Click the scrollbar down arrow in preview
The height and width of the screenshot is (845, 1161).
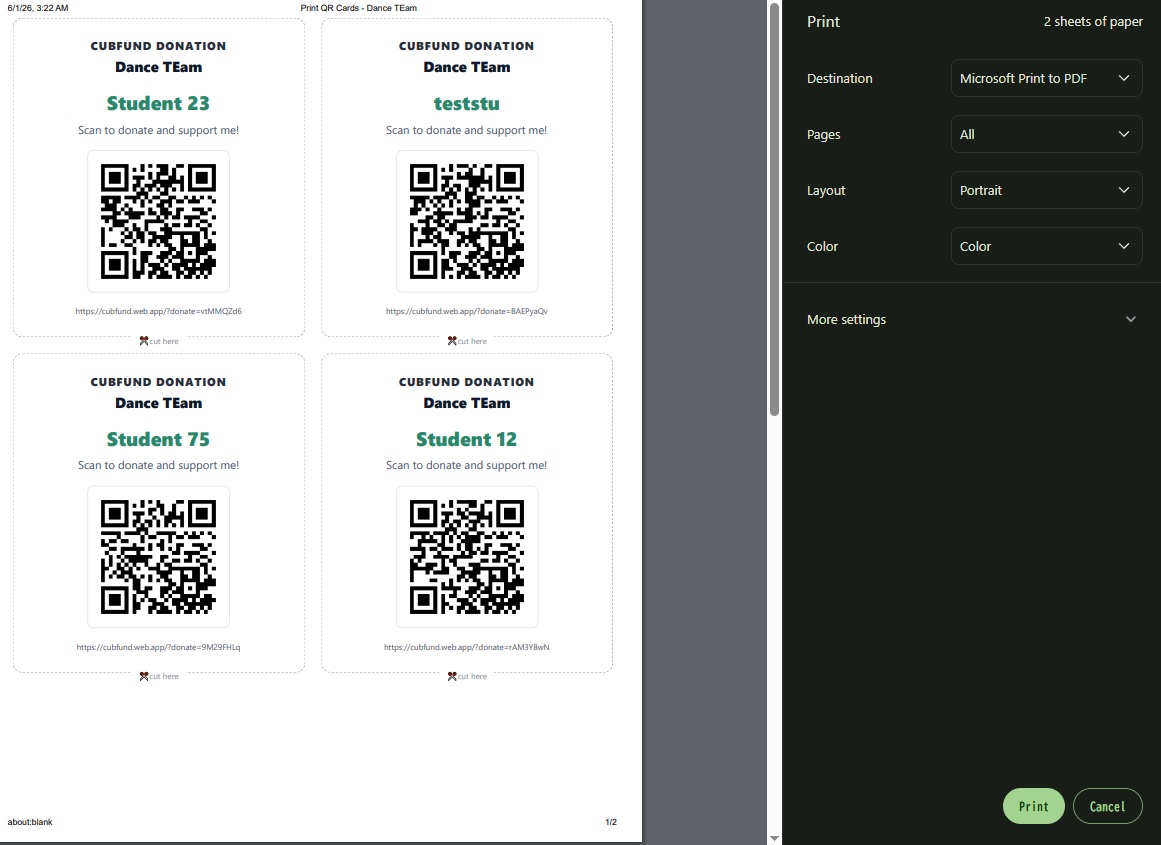point(774,838)
